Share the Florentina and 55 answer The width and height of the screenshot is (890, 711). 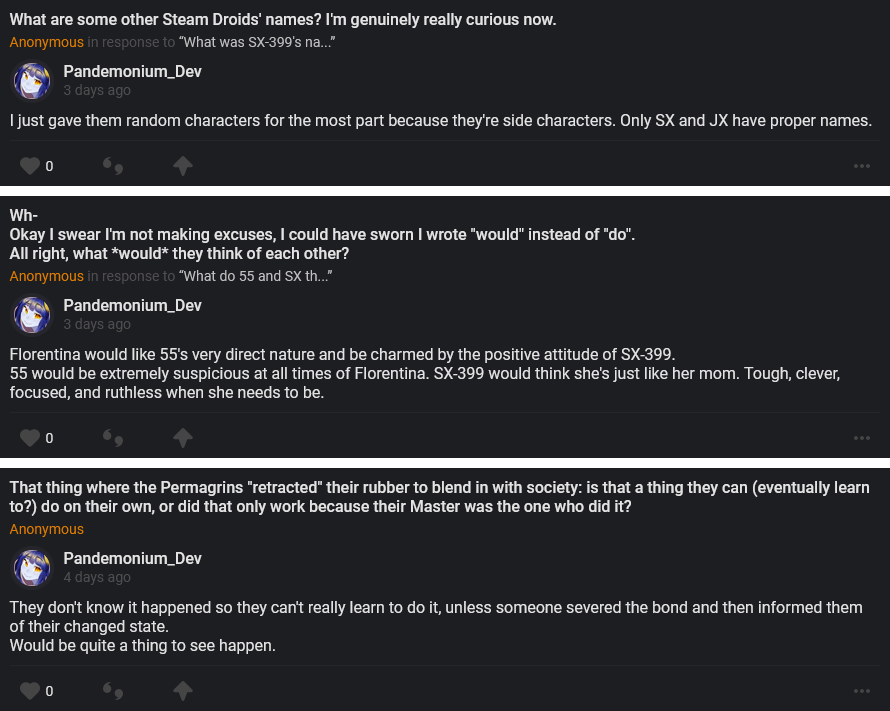tap(183, 437)
